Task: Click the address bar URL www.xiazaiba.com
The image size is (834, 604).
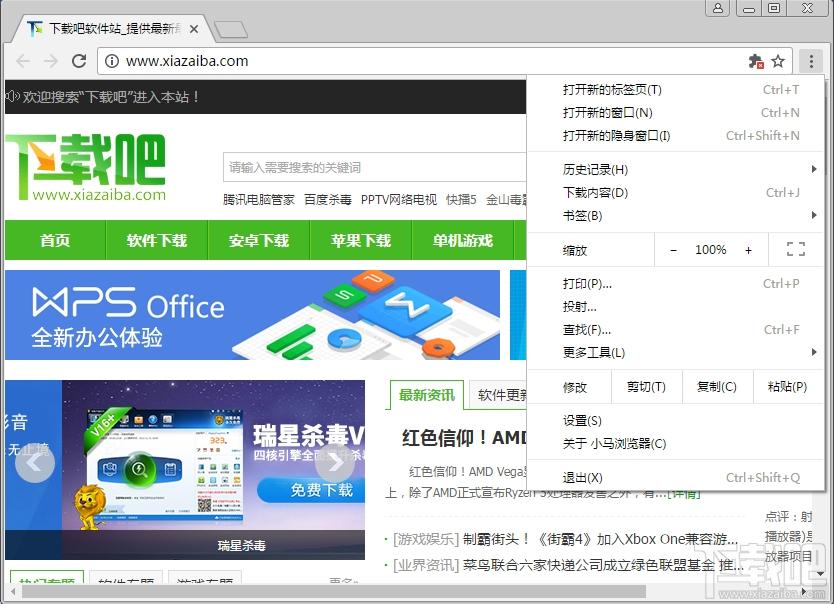Action: click(187, 61)
